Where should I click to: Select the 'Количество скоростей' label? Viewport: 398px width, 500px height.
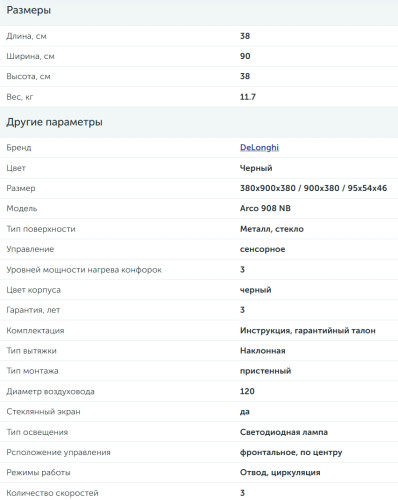point(52,493)
